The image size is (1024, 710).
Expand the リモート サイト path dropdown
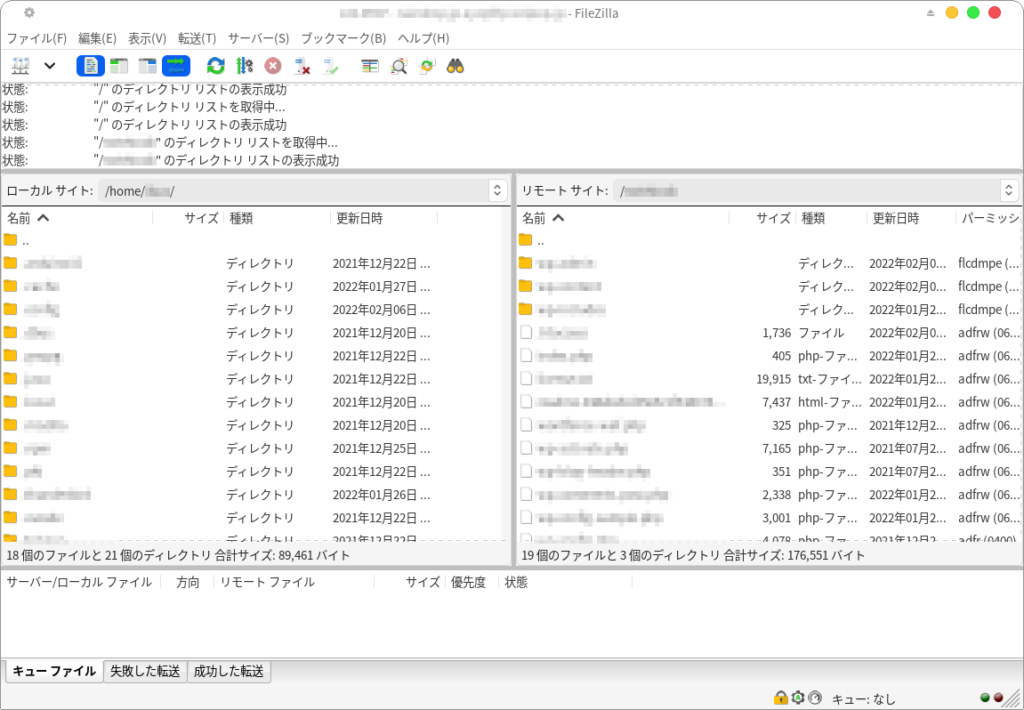[1009, 190]
